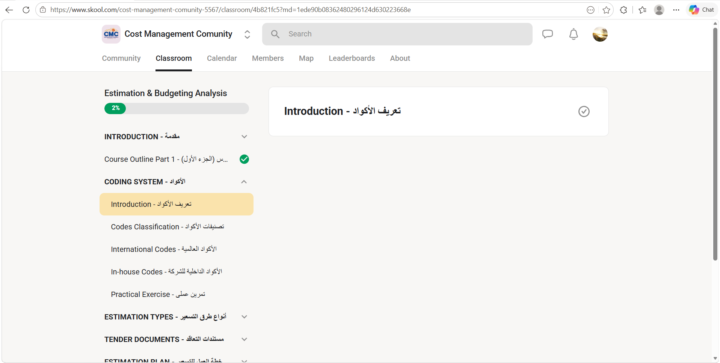View the Leaderboards tab

click(352, 58)
